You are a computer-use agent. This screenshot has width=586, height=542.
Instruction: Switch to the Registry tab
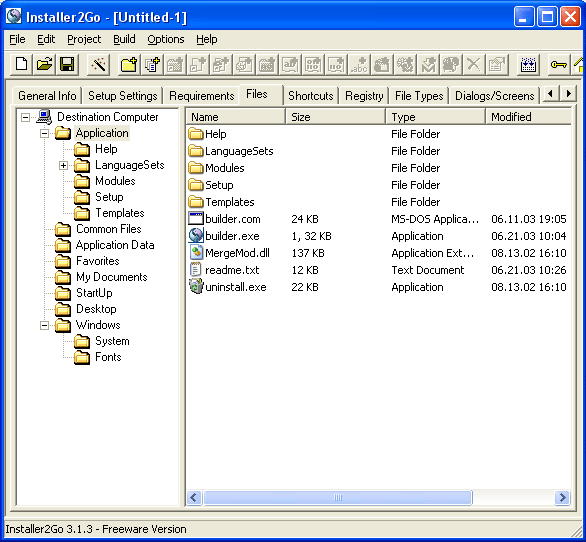click(364, 96)
